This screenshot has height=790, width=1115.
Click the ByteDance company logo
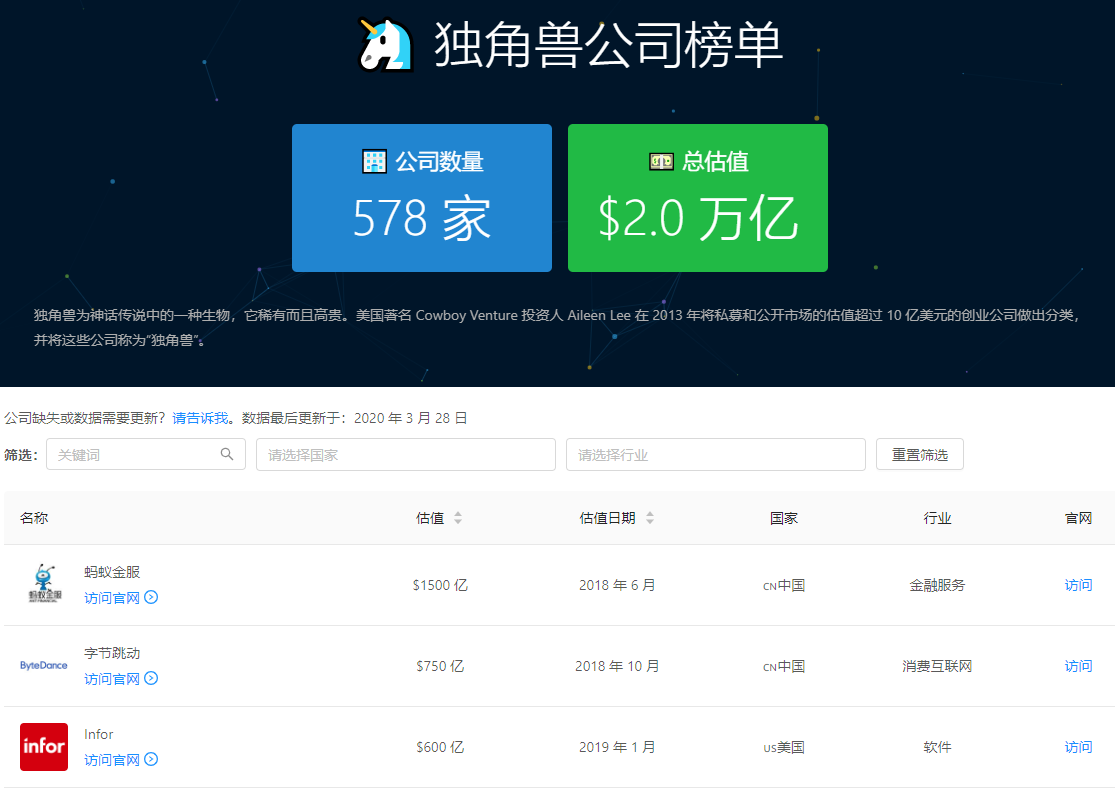tap(44, 666)
